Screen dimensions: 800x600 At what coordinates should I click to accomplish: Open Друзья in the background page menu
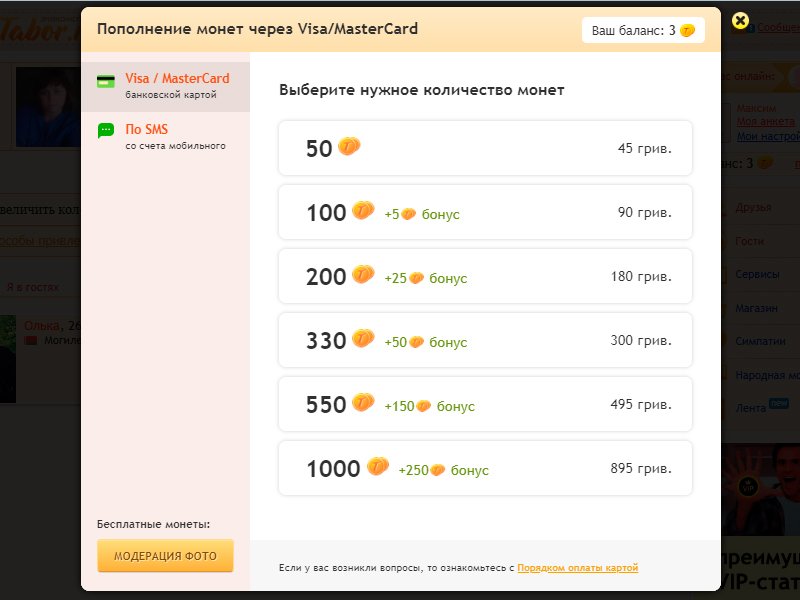pyautogui.click(x=754, y=208)
